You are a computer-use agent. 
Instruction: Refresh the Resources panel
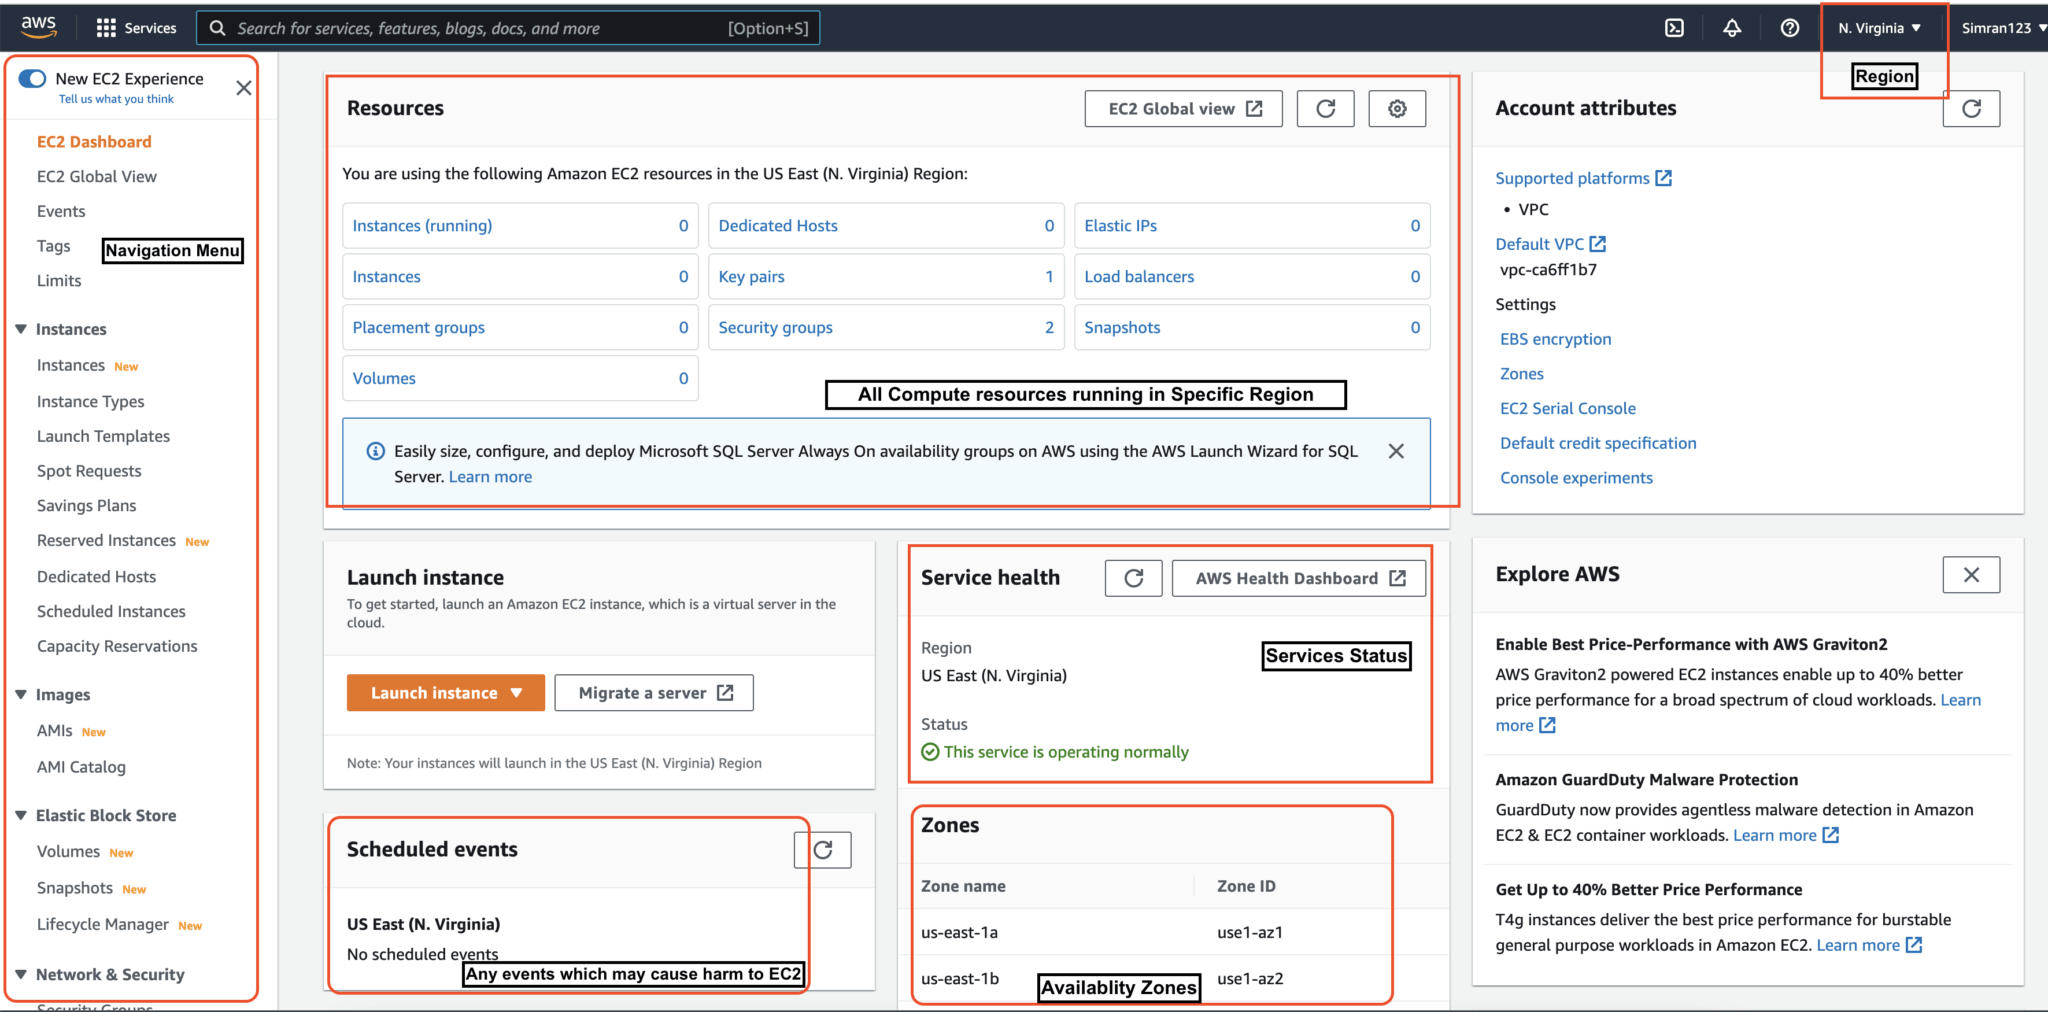[x=1325, y=109]
